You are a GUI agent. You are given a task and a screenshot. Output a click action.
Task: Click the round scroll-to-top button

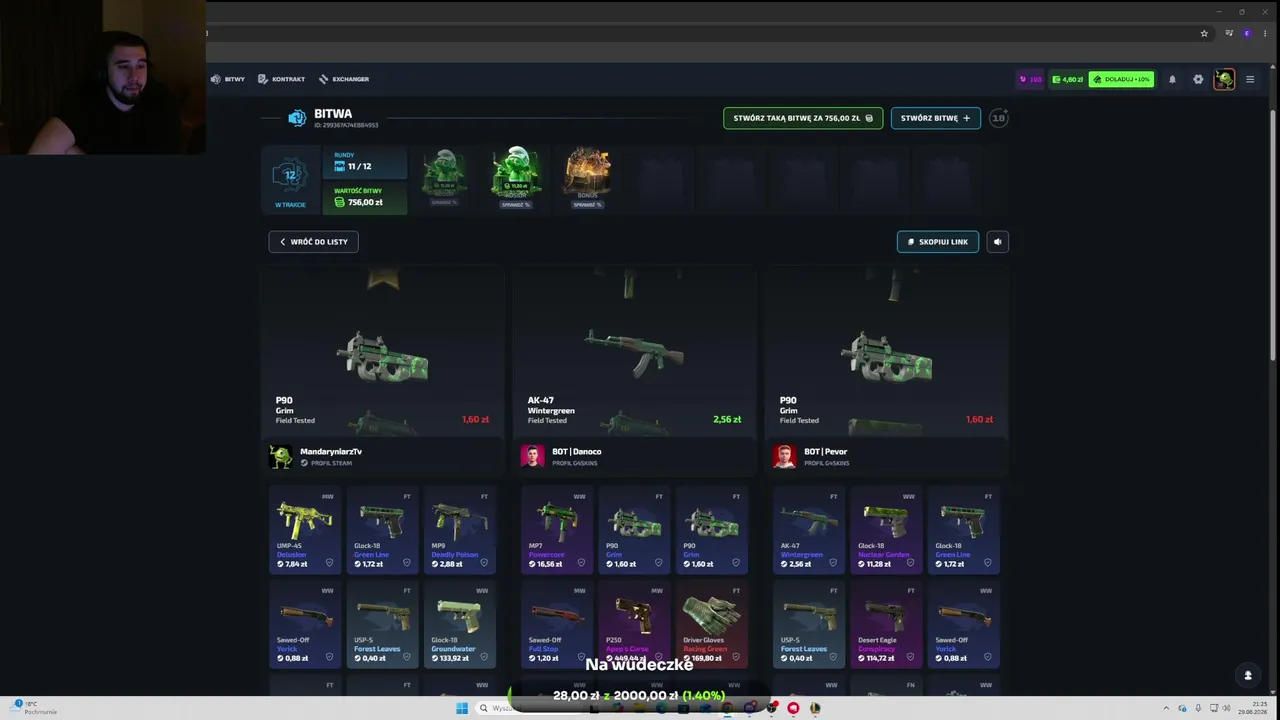1247,675
